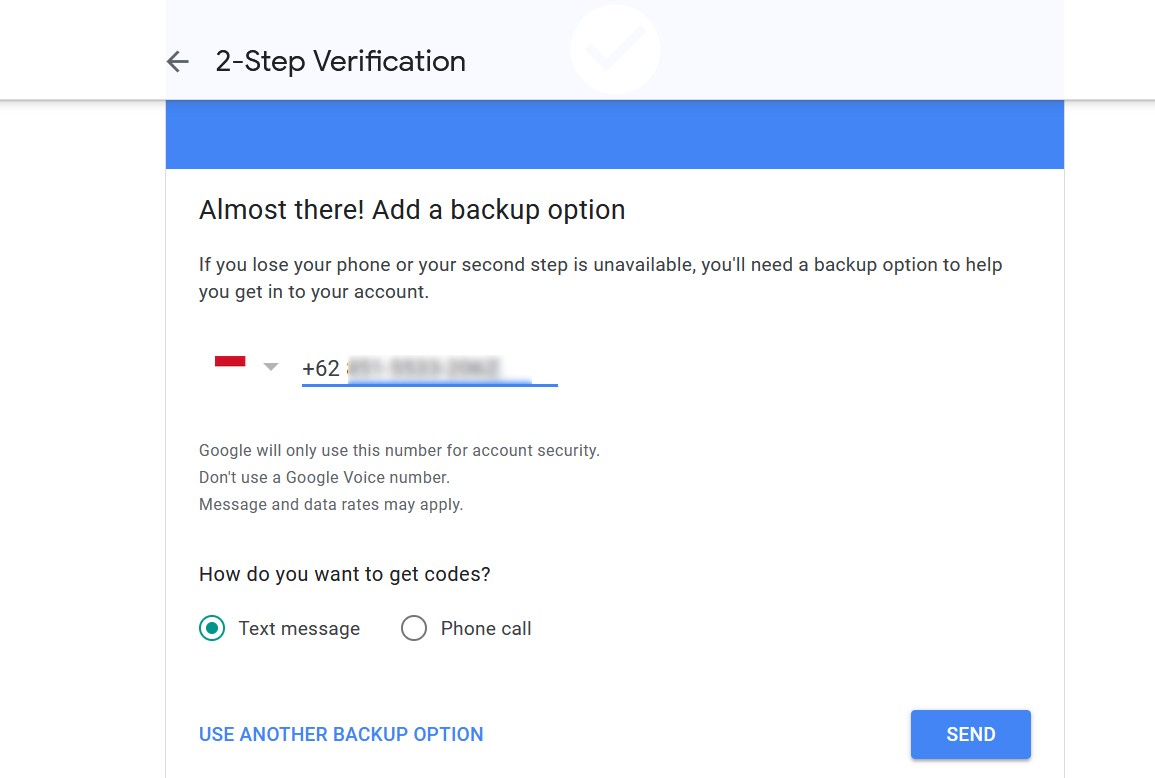
Task: Click the "Google will only use this number" note
Action: [x=399, y=451]
